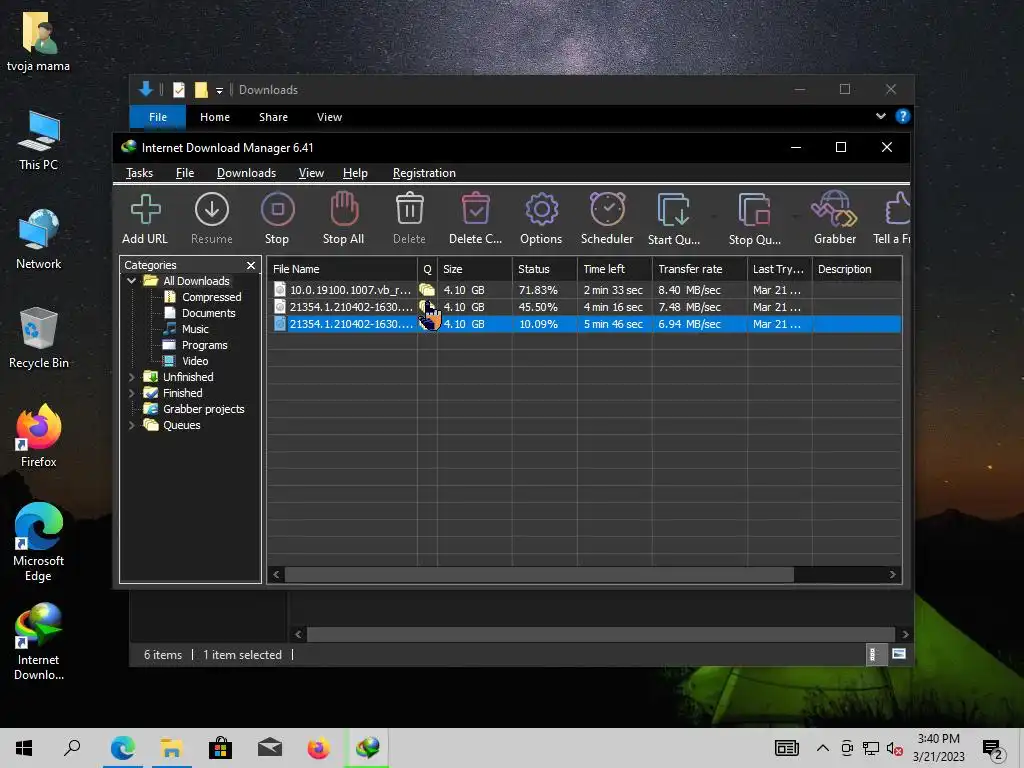Image resolution: width=1024 pixels, height=768 pixels.
Task: Select the Compressed category
Action: click(212, 297)
